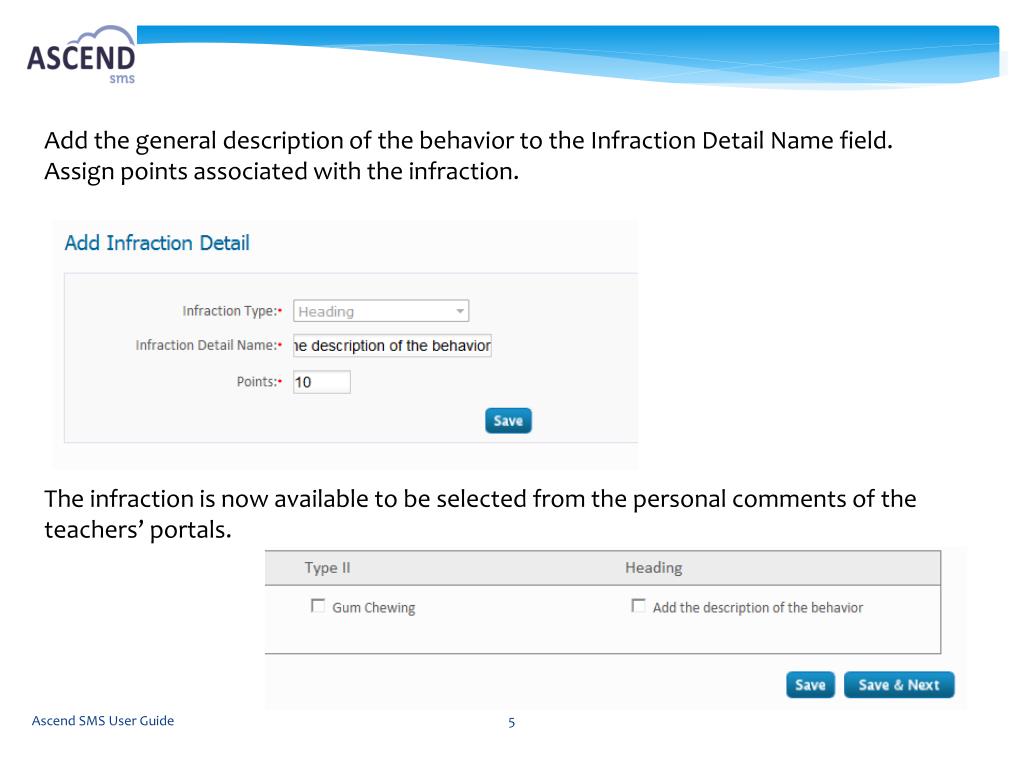Screen dimensions: 1024x768
Task: Click the Points input field showing 10
Action: coord(322,382)
